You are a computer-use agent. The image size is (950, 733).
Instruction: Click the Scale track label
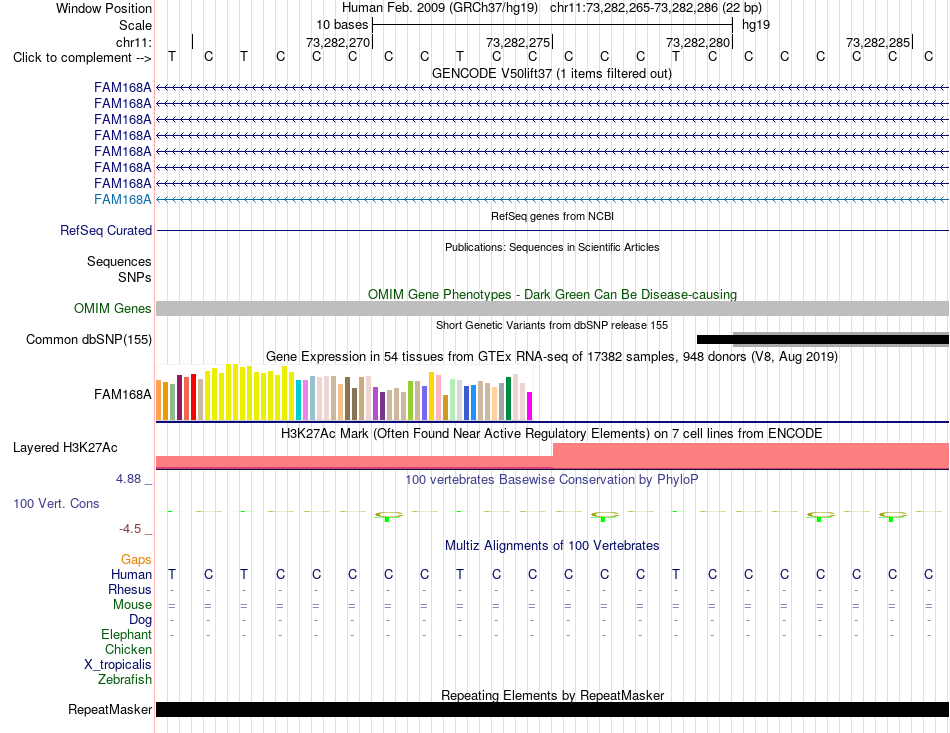pyautogui.click(x=135, y=25)
